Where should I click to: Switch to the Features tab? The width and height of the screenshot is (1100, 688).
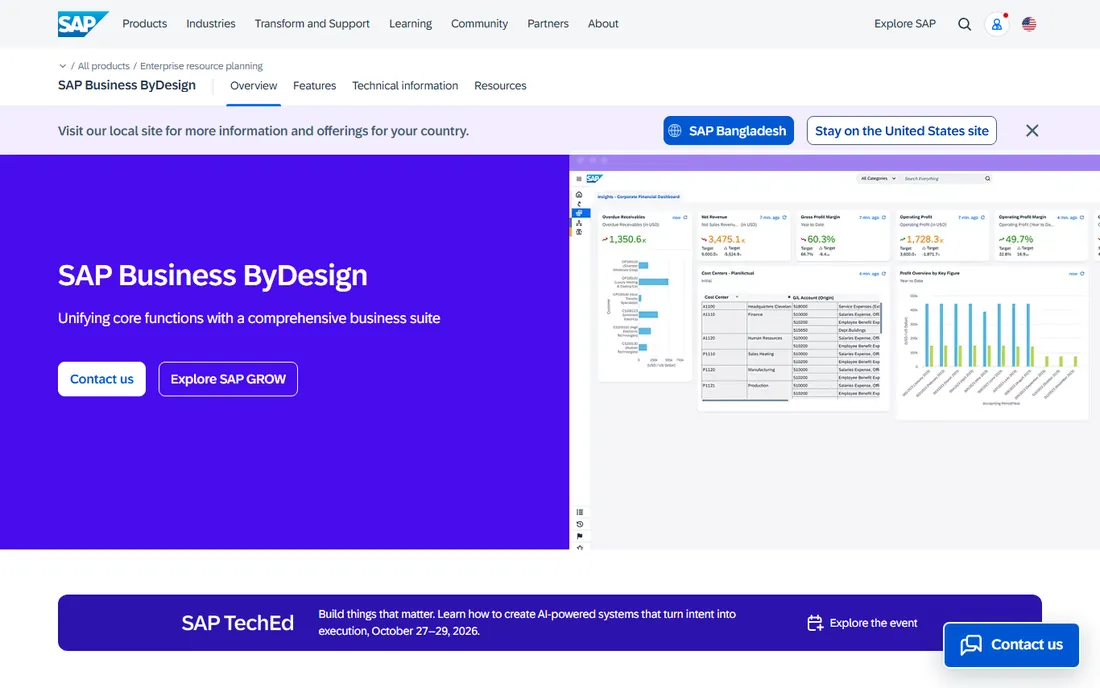pos(314,86)
